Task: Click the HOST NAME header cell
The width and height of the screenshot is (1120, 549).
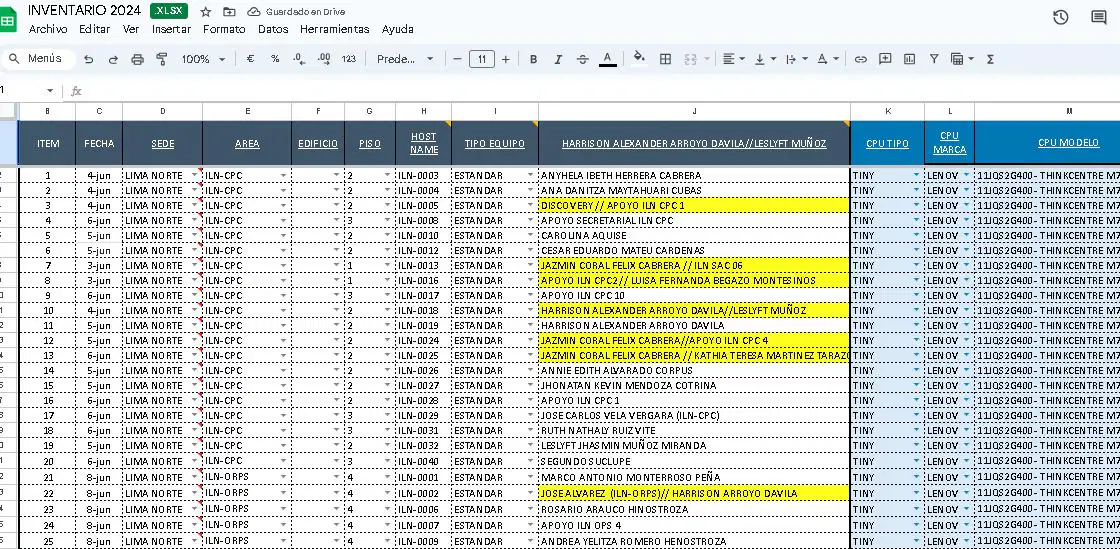Action: pyautogui.click(x=424, y=143)
